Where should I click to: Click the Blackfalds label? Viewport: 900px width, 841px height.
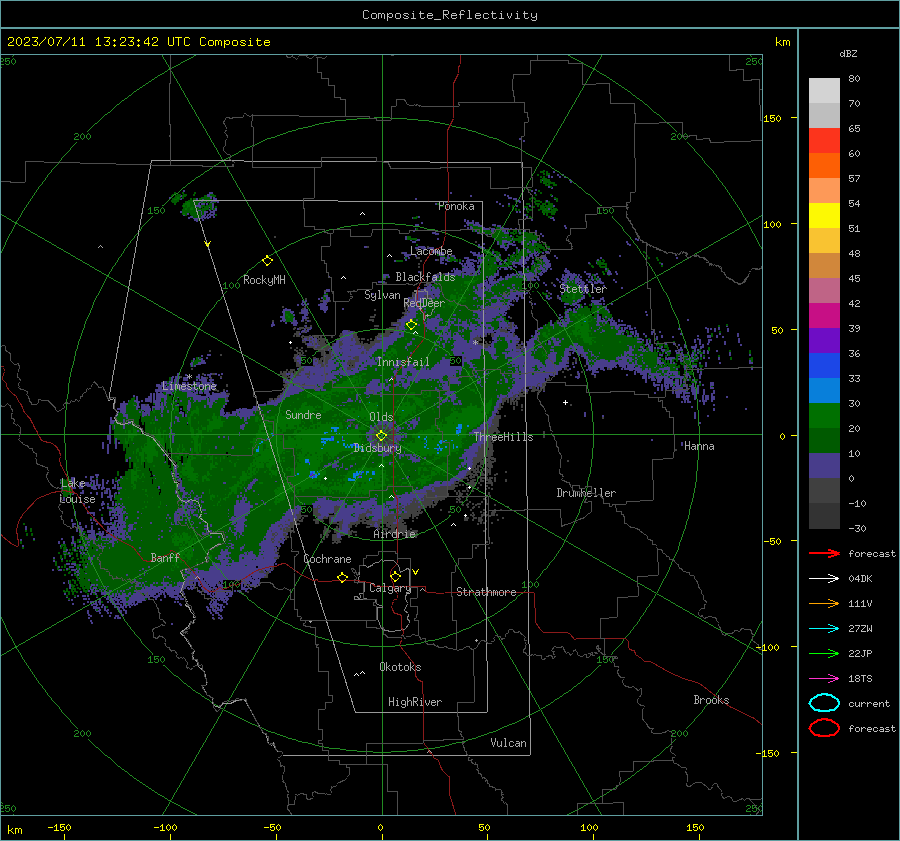point(425,277)
